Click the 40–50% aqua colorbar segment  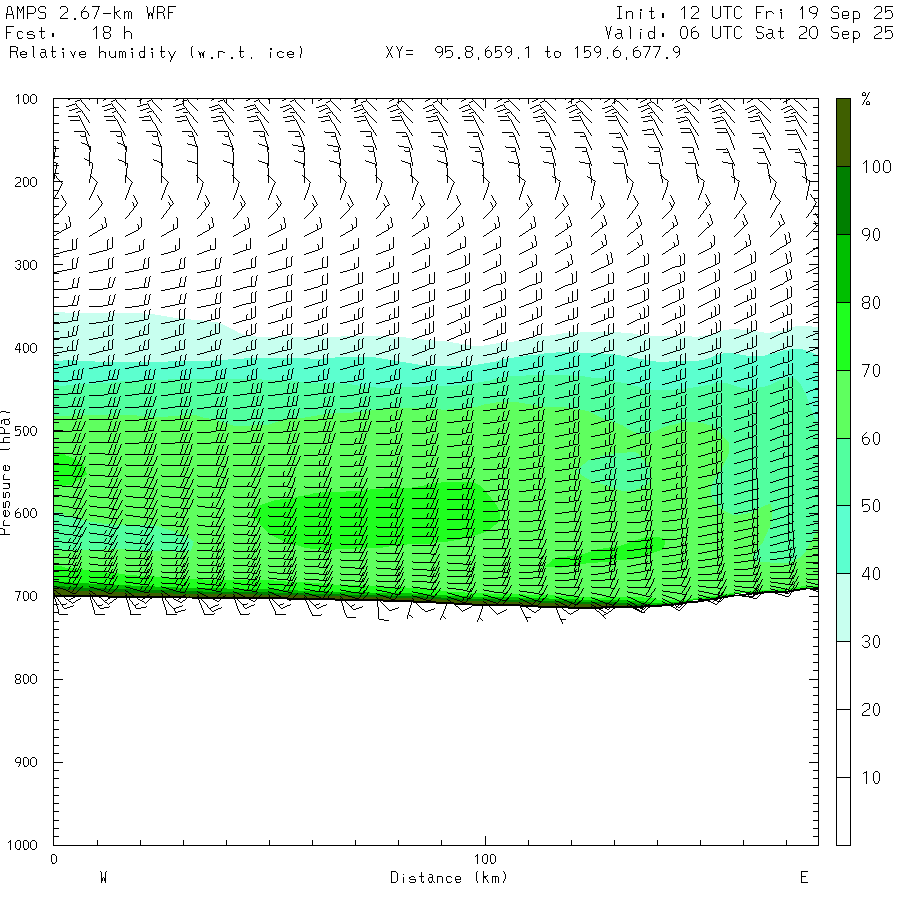click(843, 540)
